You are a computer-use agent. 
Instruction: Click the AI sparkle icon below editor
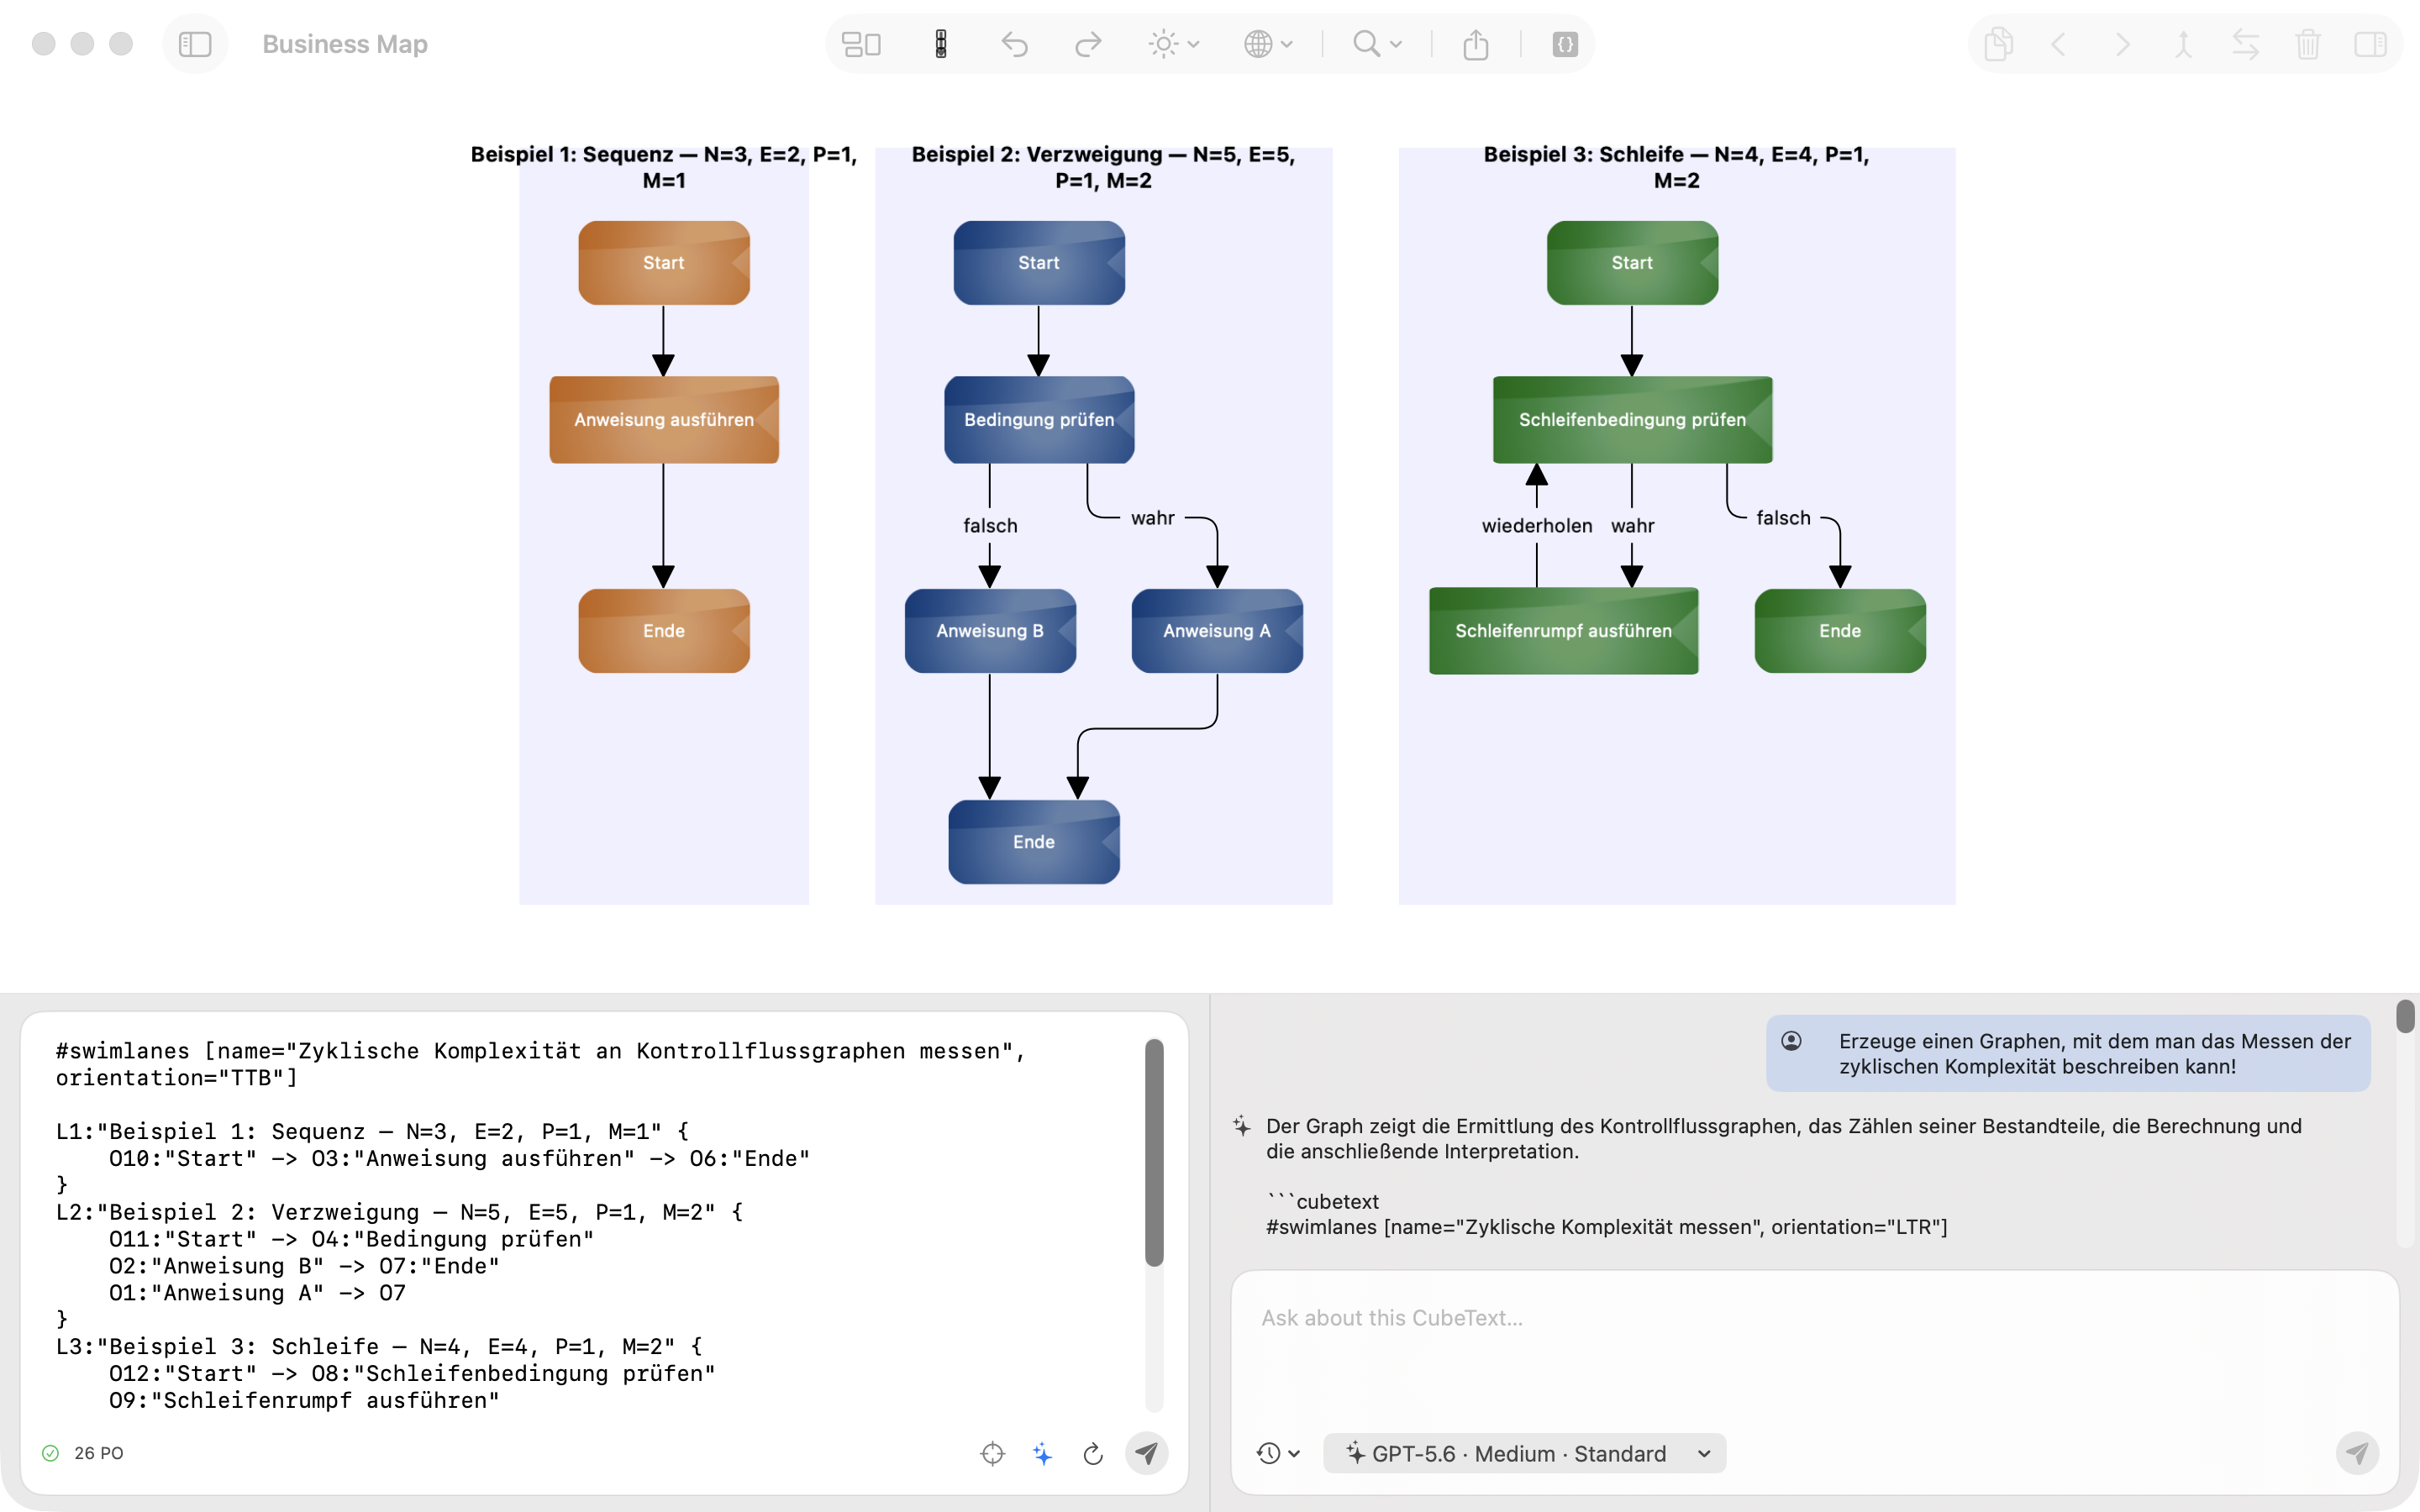[x=1042, y=1453]
